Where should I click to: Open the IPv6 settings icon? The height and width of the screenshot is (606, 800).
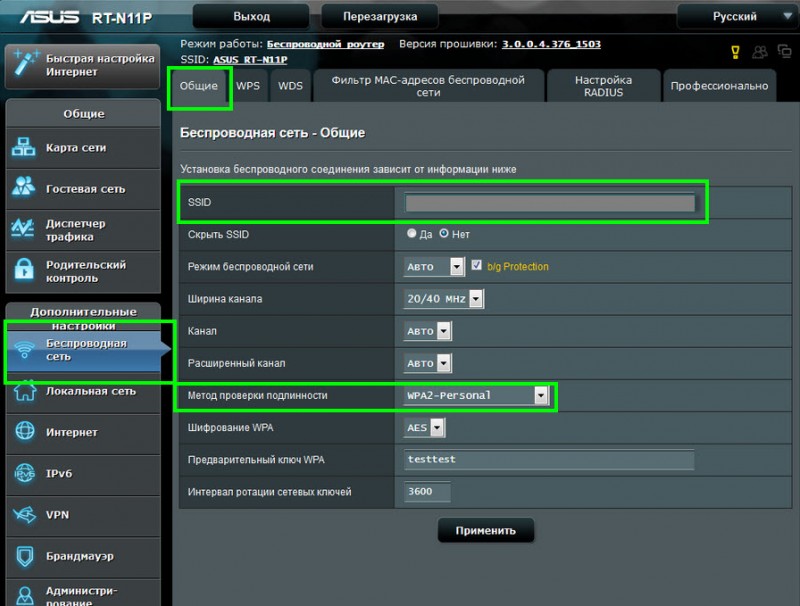coord(24,473)
